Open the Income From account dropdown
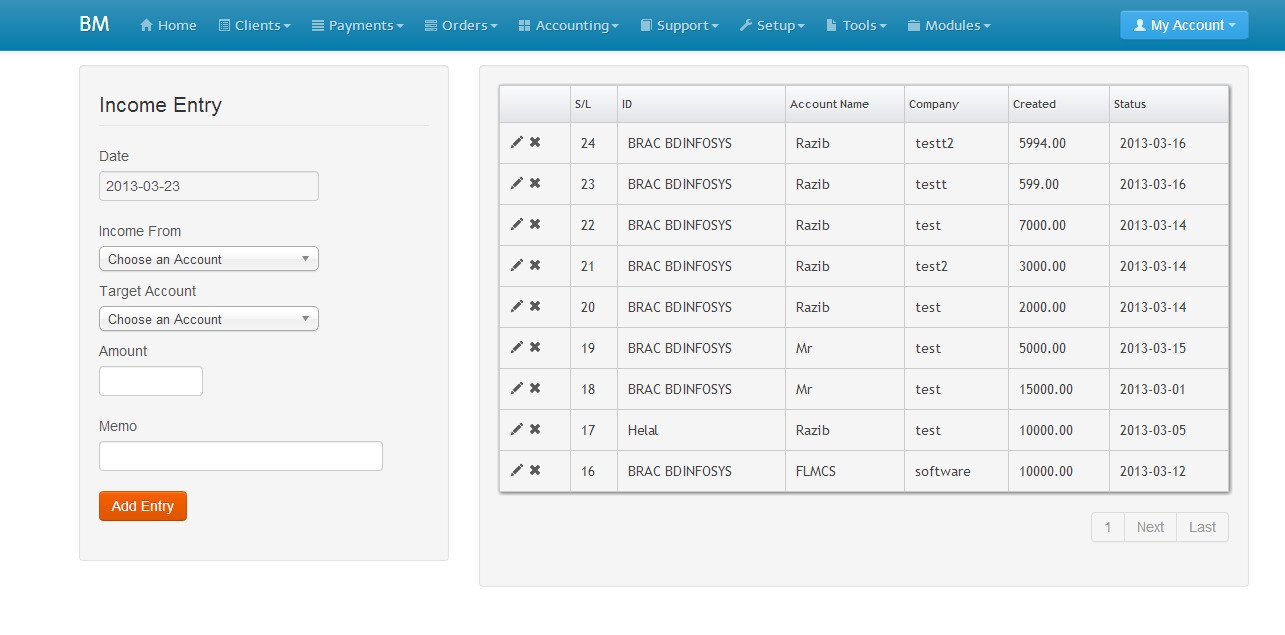The image size is (1285, 635). coord(208,259)
